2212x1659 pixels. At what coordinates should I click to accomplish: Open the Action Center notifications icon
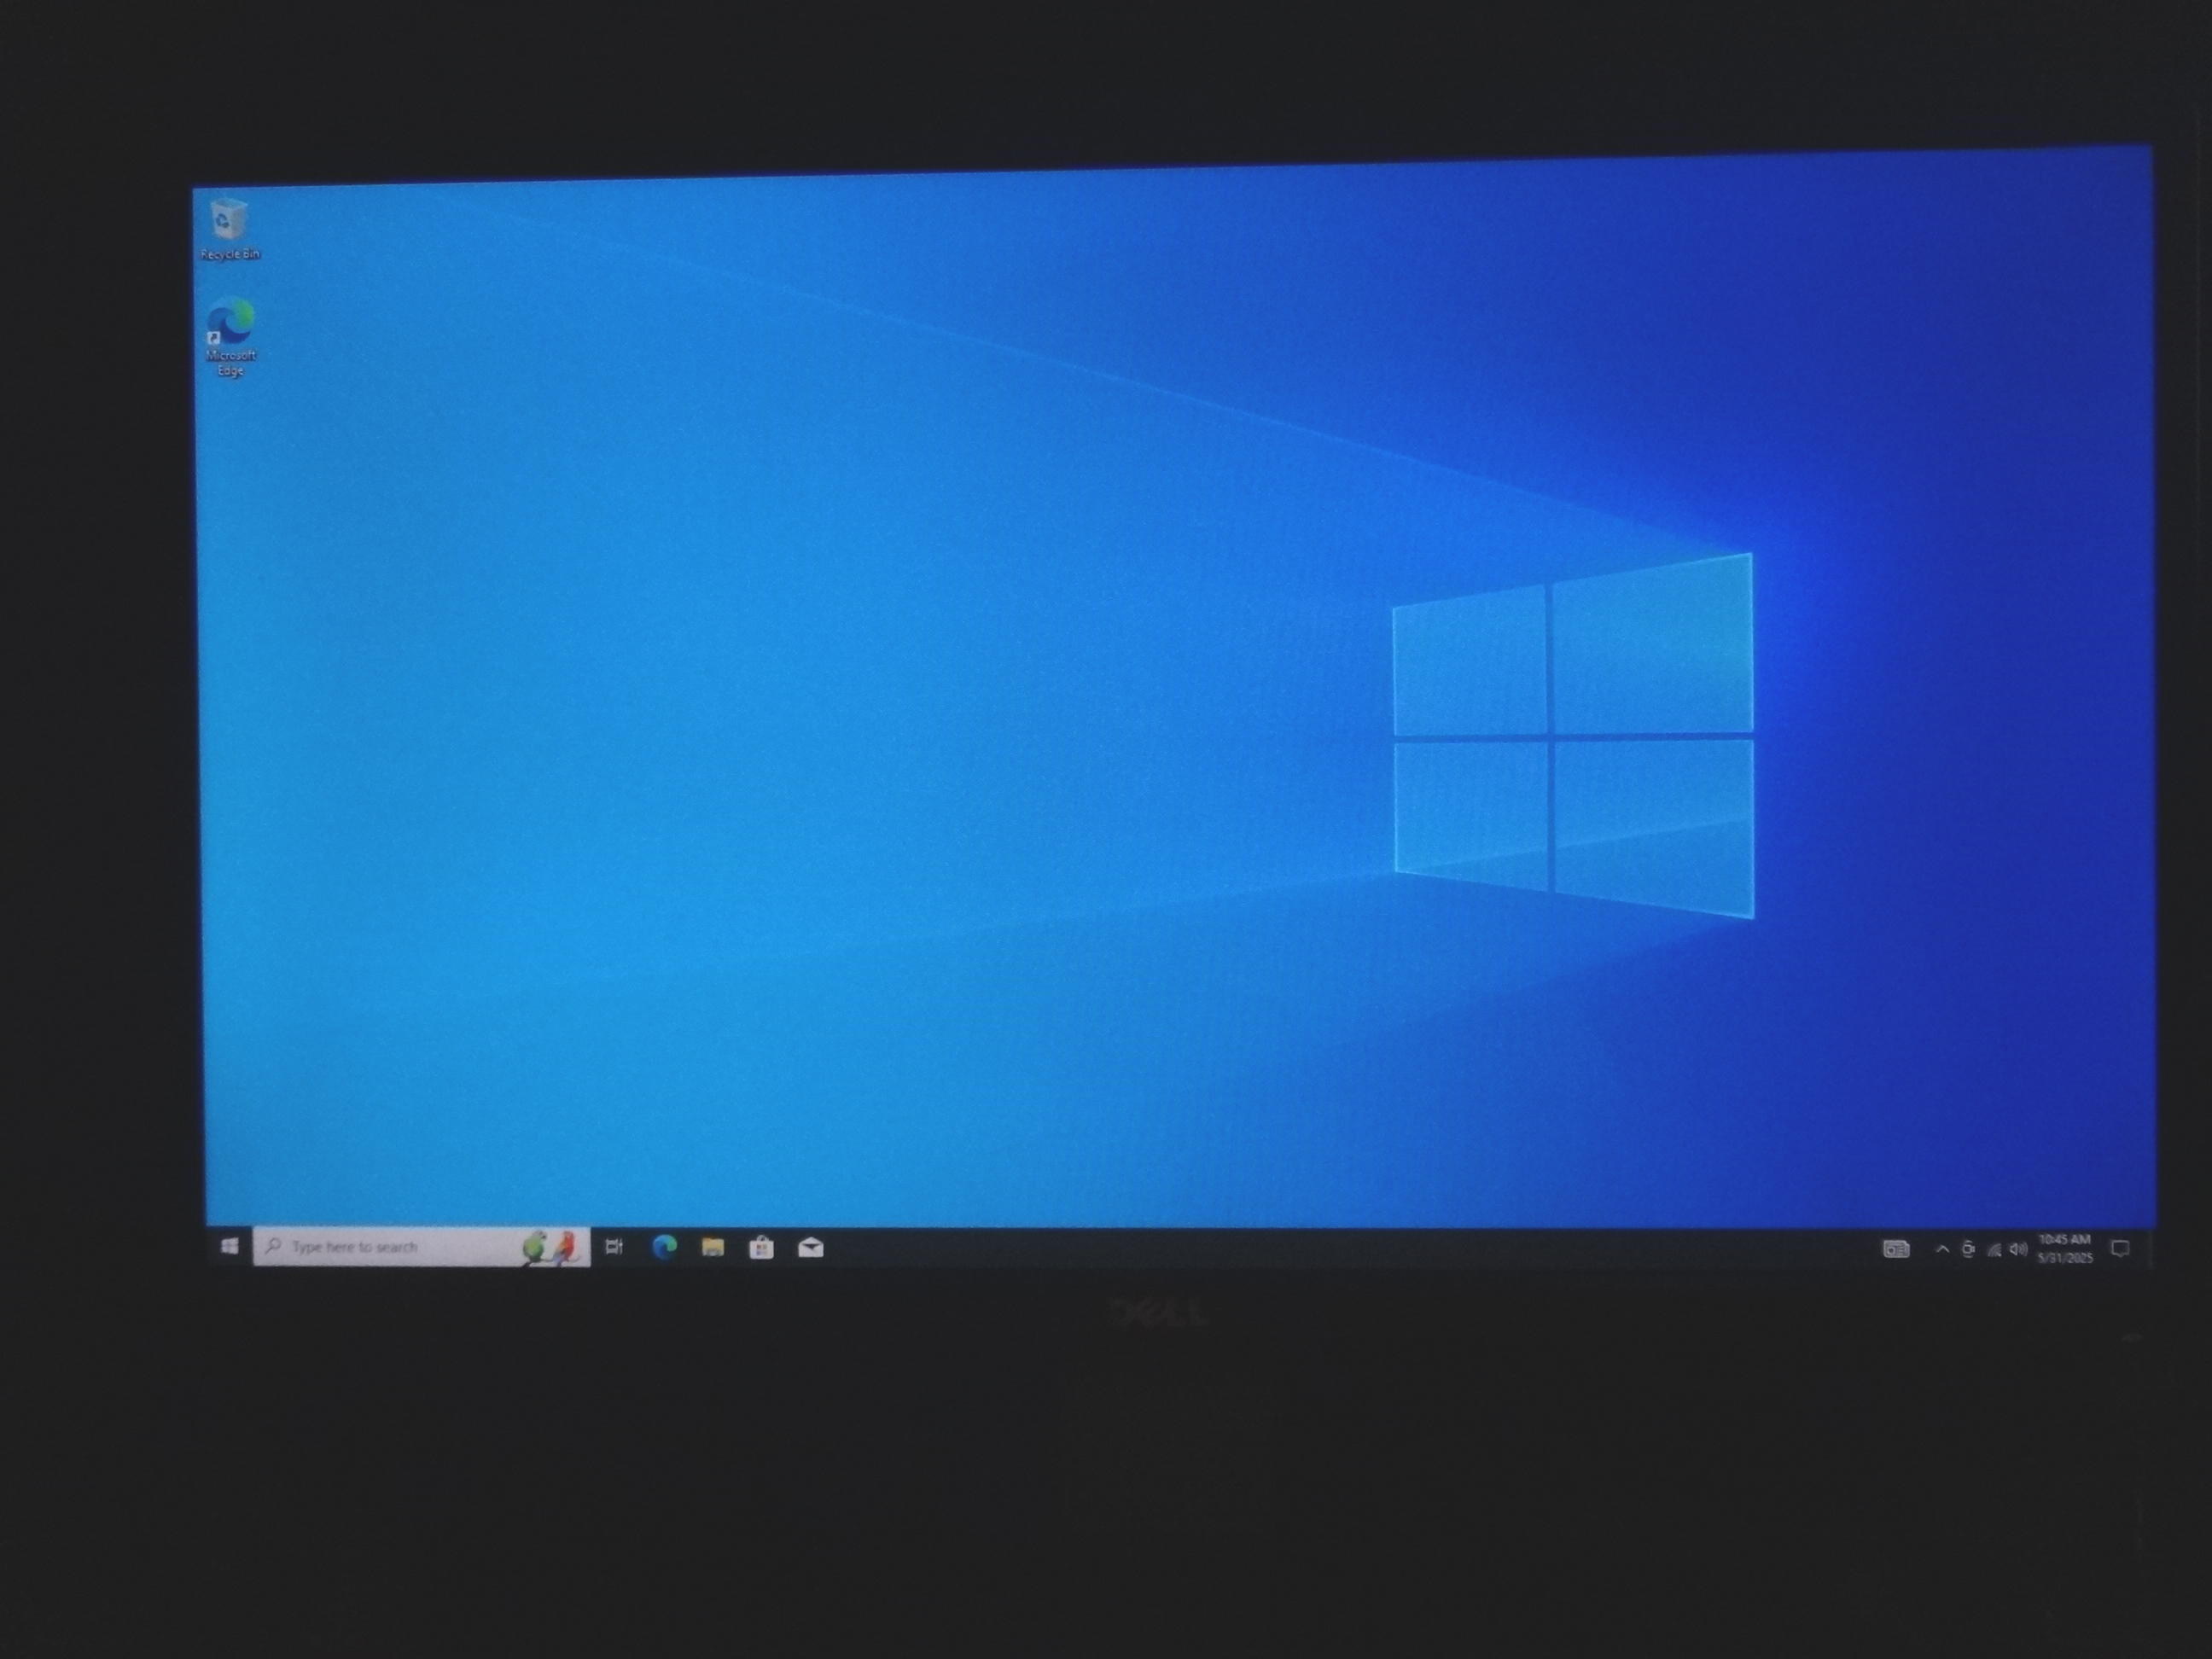[2119, 1248]
